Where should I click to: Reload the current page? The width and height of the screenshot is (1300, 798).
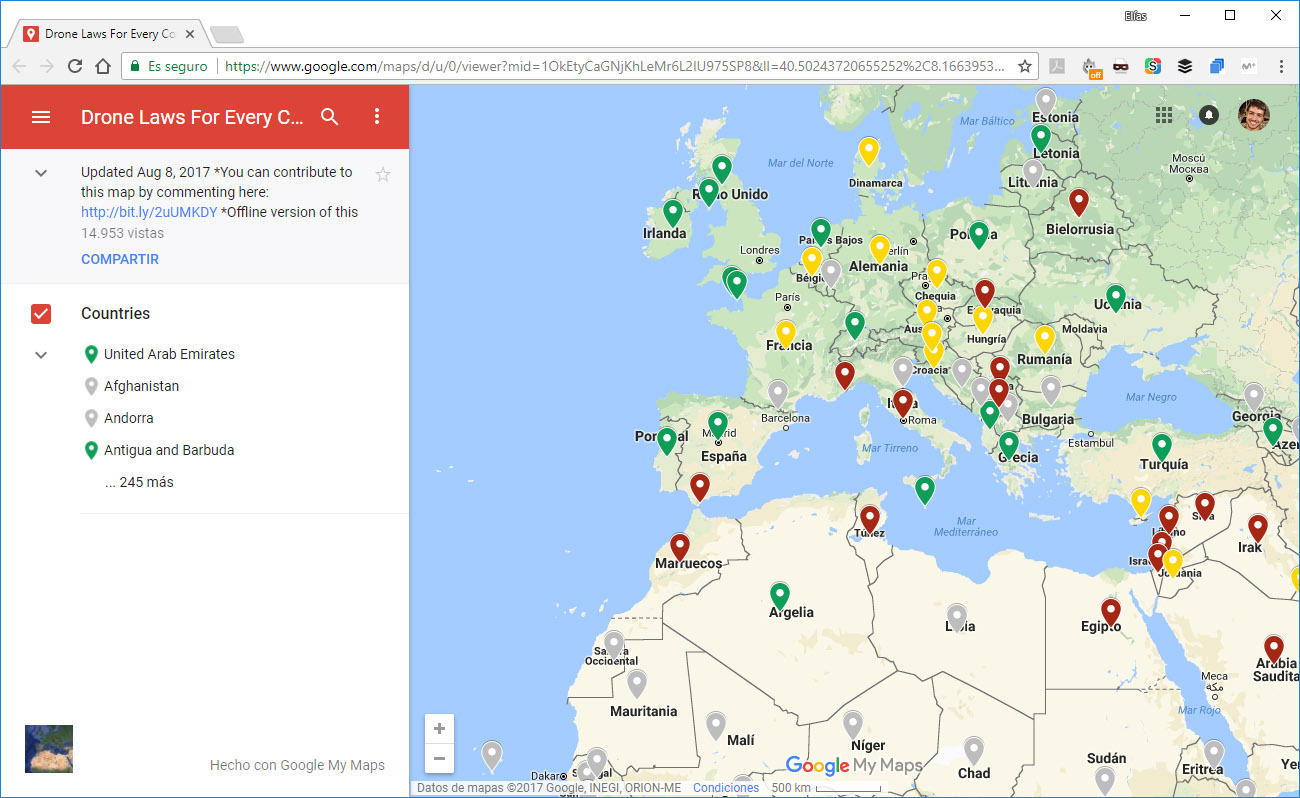(74, 65)
